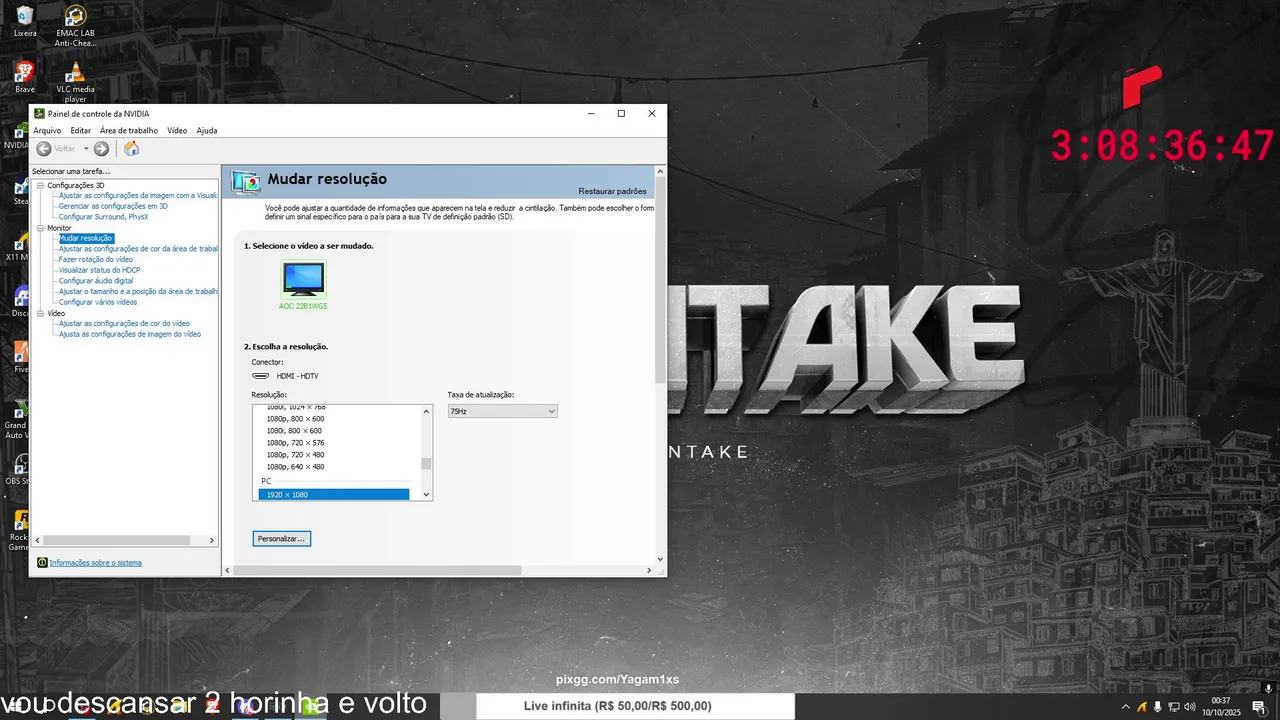Open the Ajuda menu
The height and width of the screenshot is (720, 1280).
pyautogui.click(x=207, y=130)
